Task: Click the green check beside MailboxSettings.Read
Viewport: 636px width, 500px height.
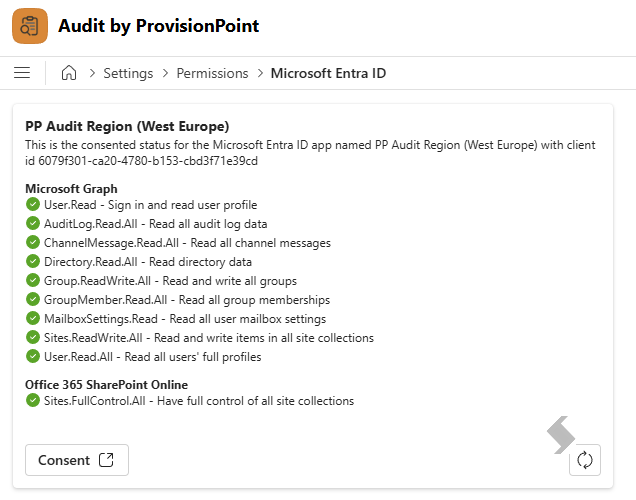Action: coord(33,318)
